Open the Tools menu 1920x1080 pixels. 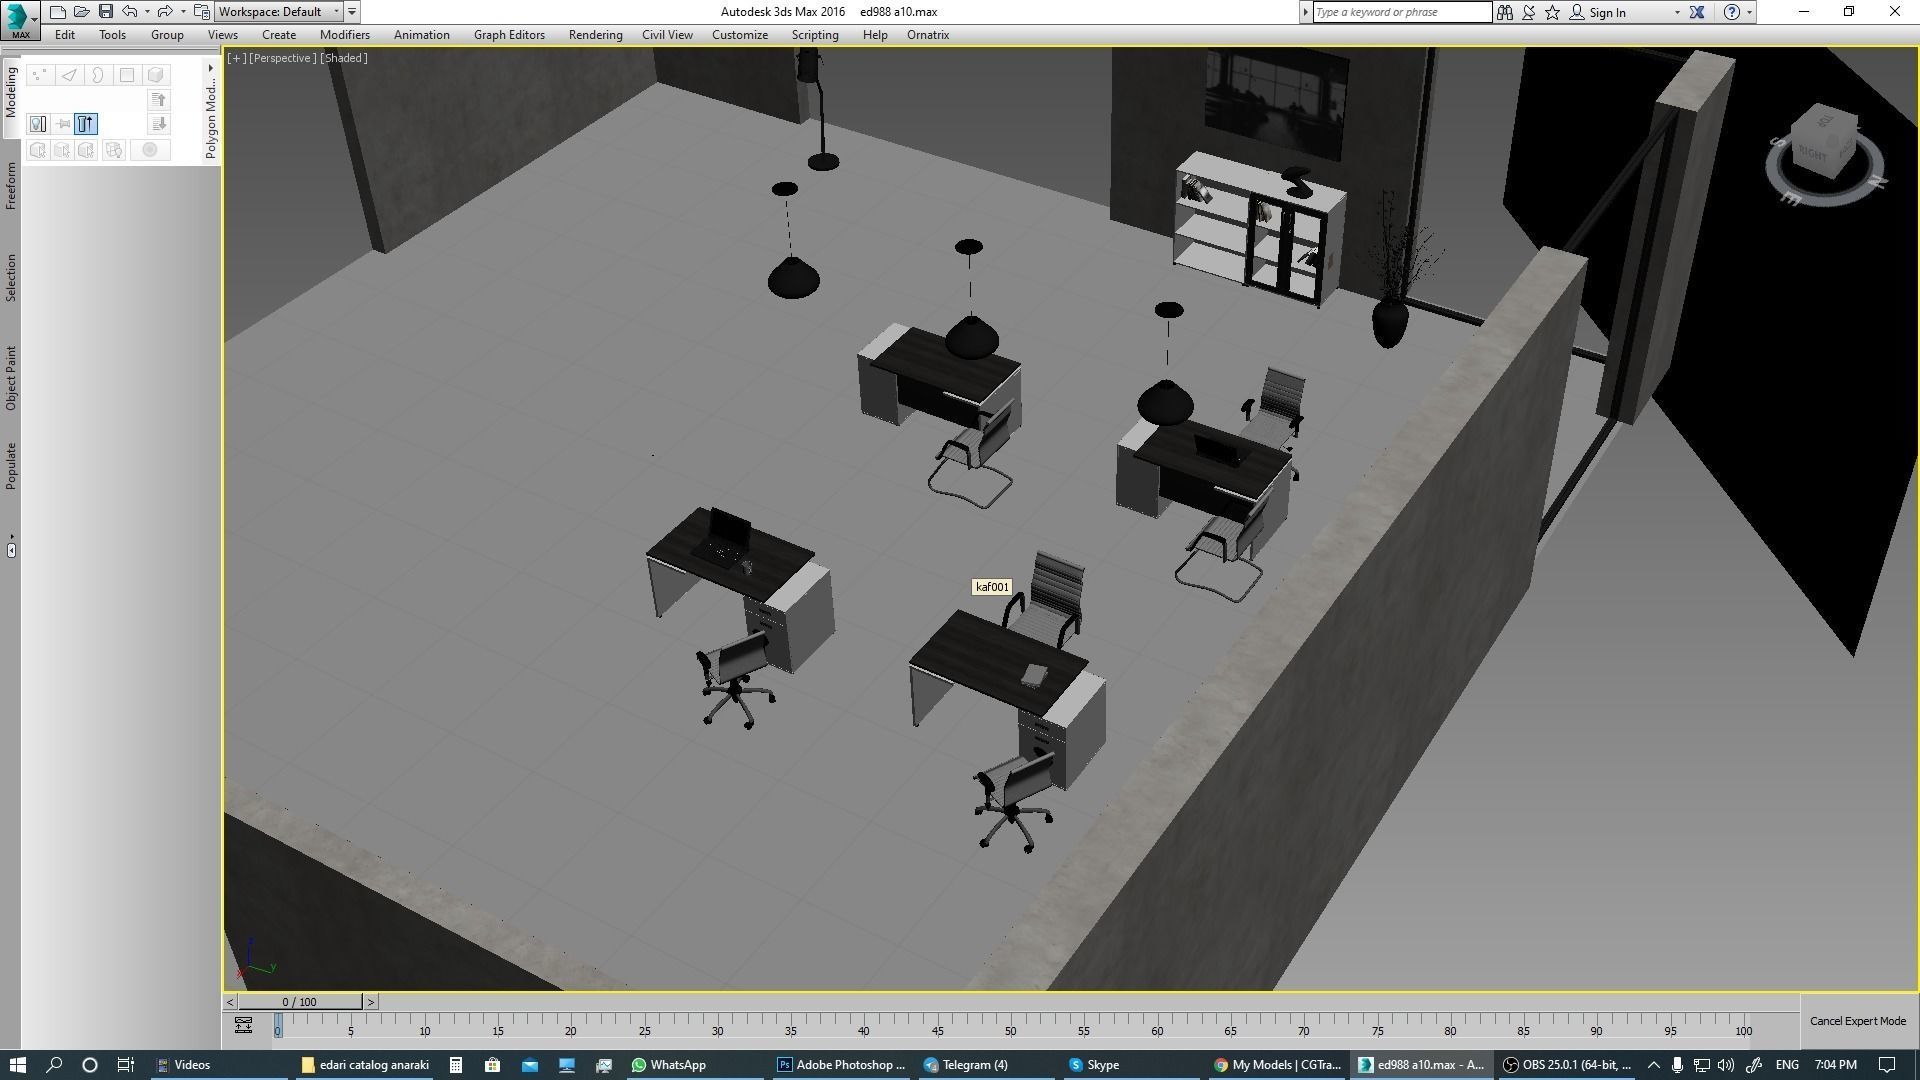[x=112, y=35]
